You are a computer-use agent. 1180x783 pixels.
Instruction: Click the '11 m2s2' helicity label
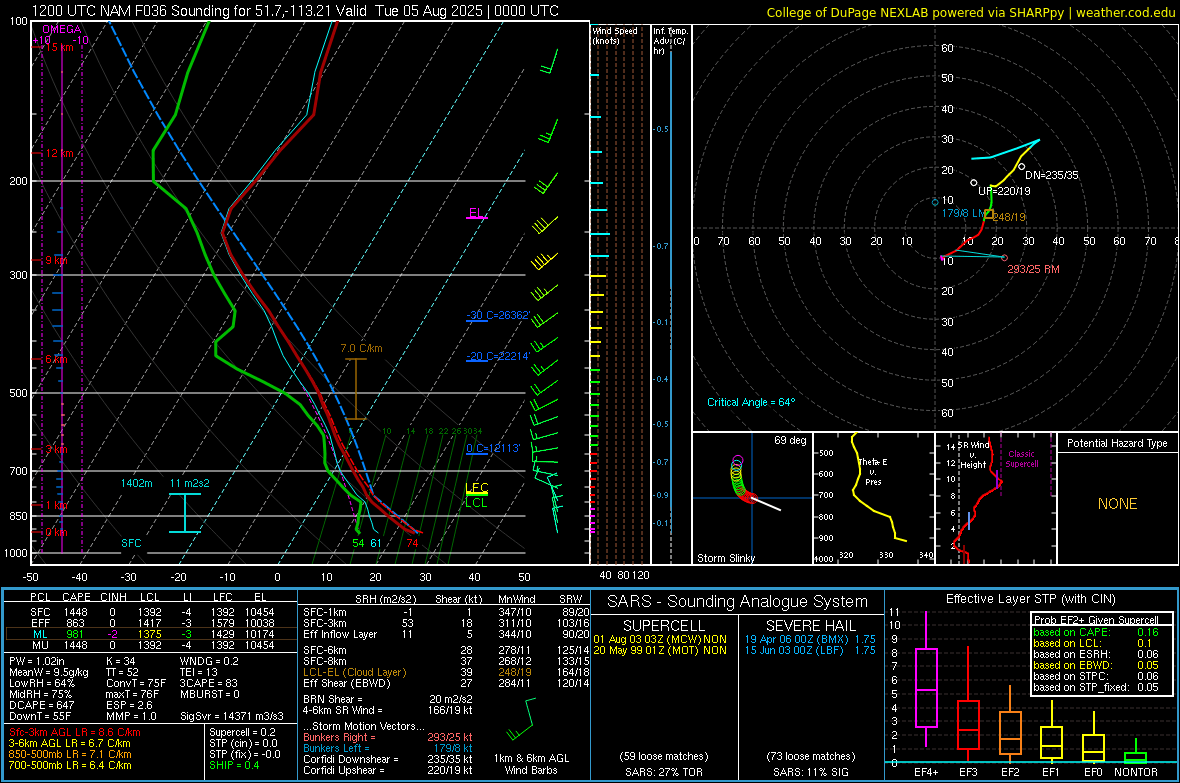click(190, 483)
